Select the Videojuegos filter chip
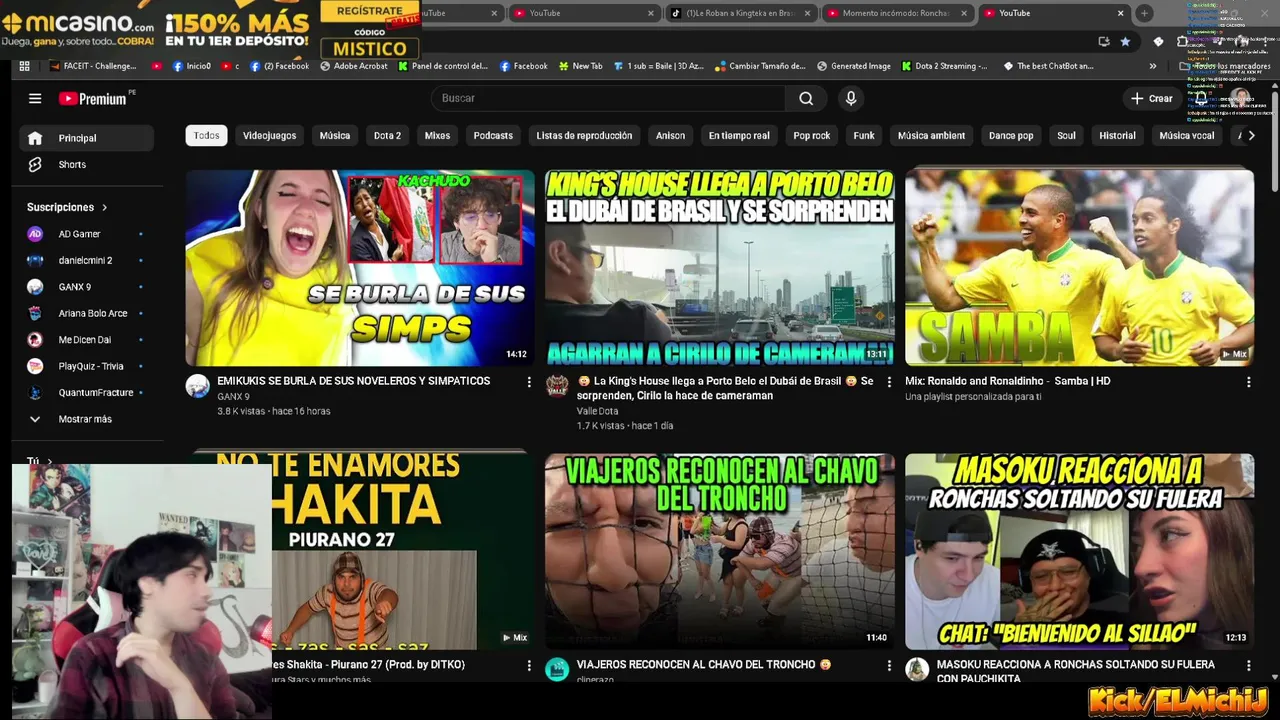 (x=269, y=135)
